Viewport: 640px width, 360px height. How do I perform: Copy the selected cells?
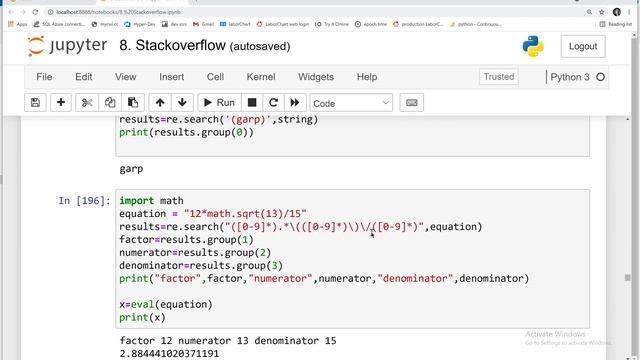pos(110,102)
